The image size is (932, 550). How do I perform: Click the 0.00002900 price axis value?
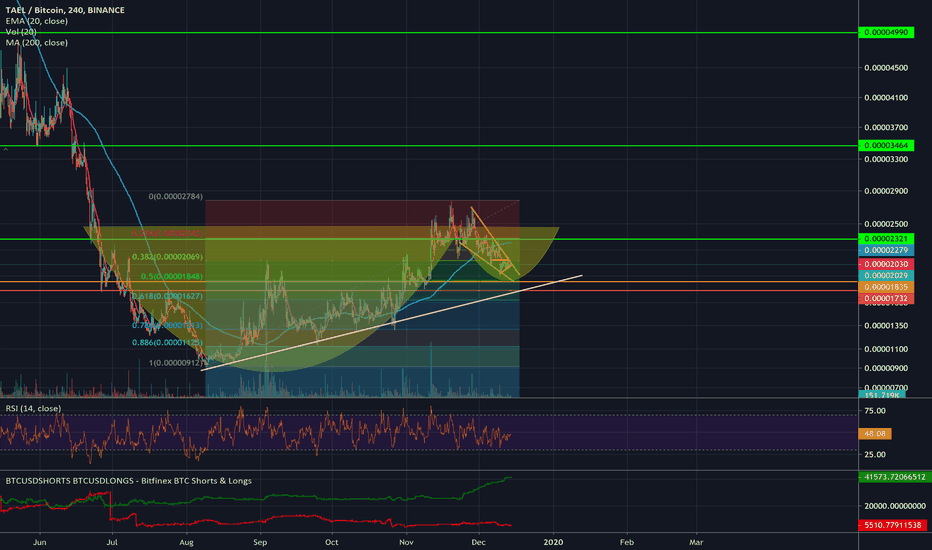coord(886,191)
